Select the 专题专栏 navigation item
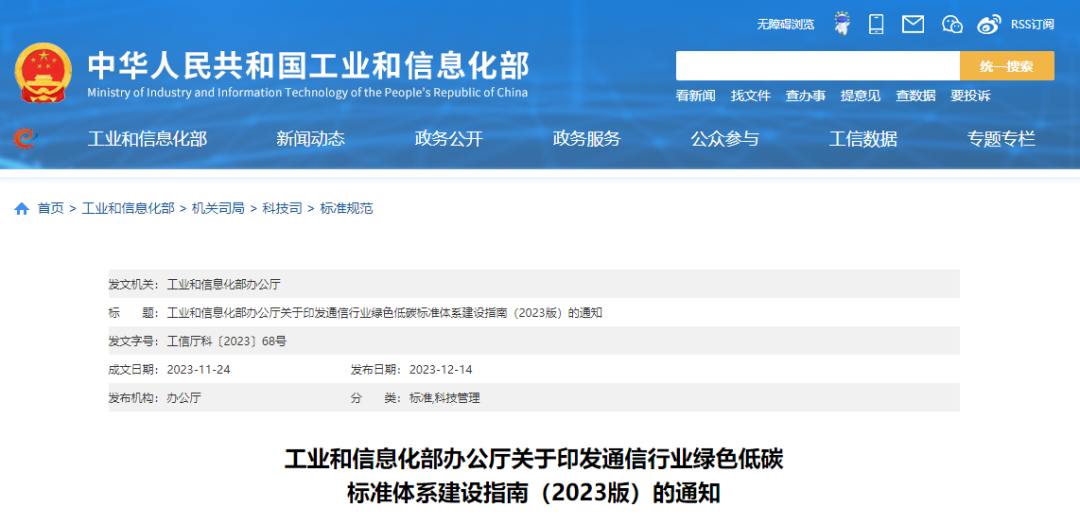This screenshot has height=525, width=1080. pos(1000,139)
